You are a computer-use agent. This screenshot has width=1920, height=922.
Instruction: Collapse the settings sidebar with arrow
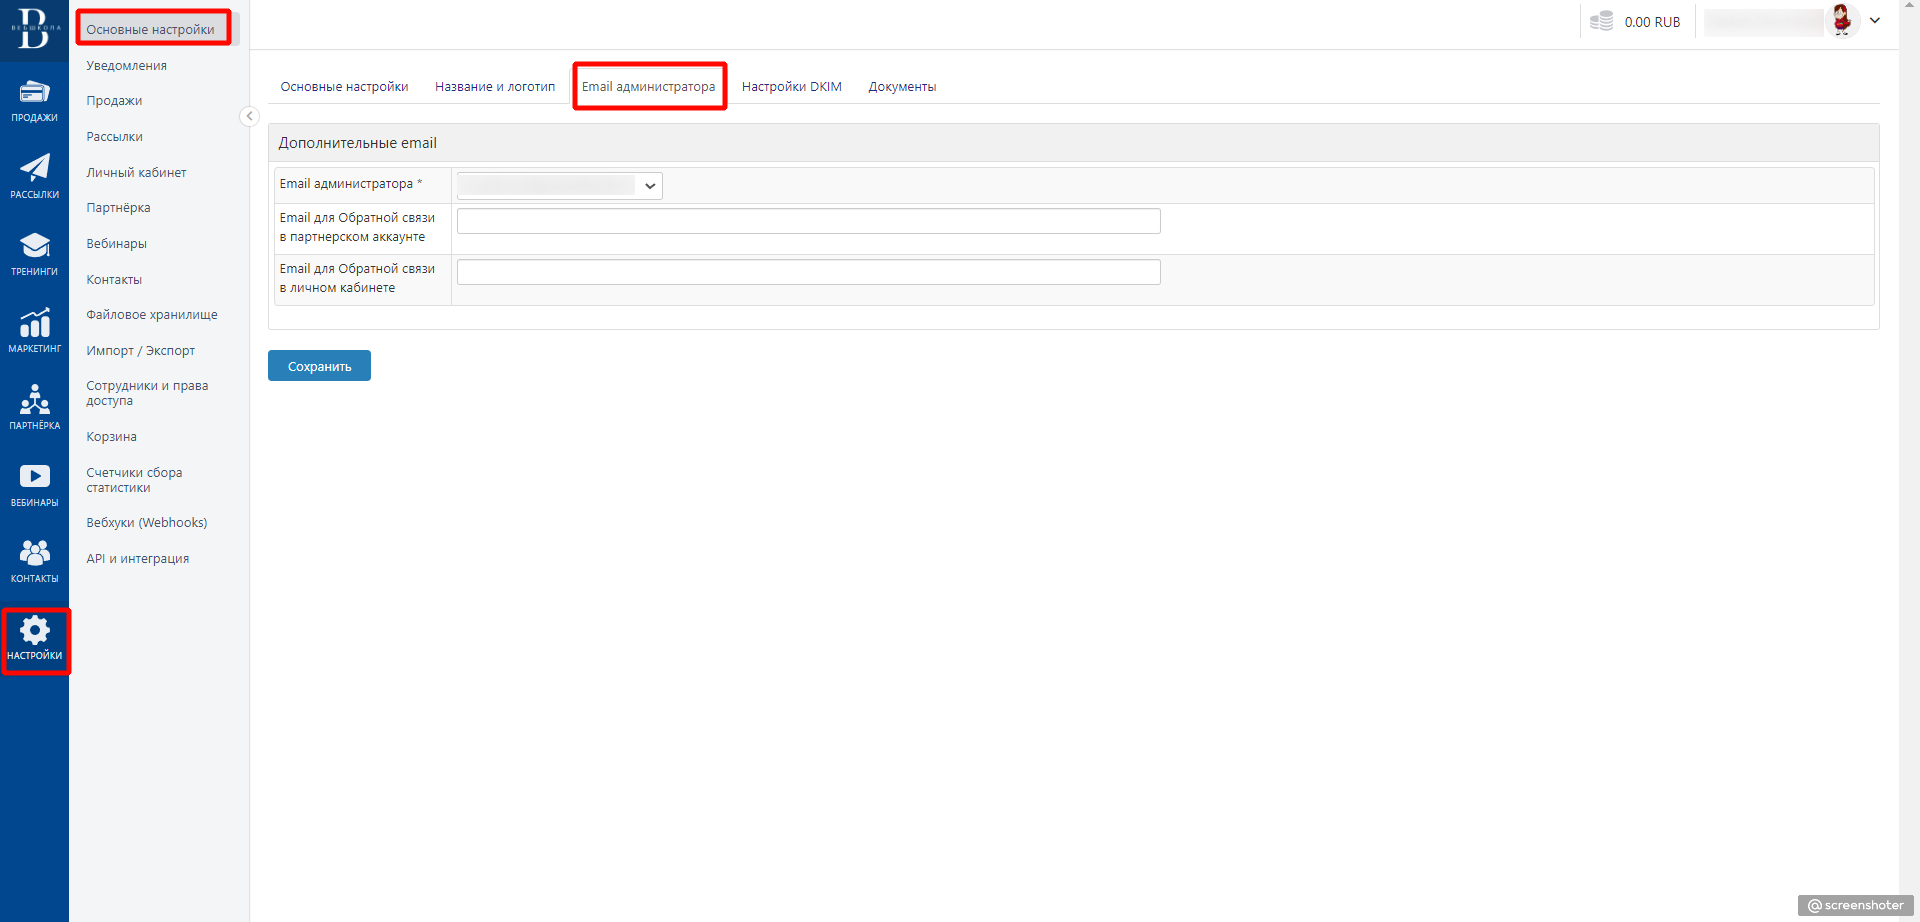[x=249, y=117]
